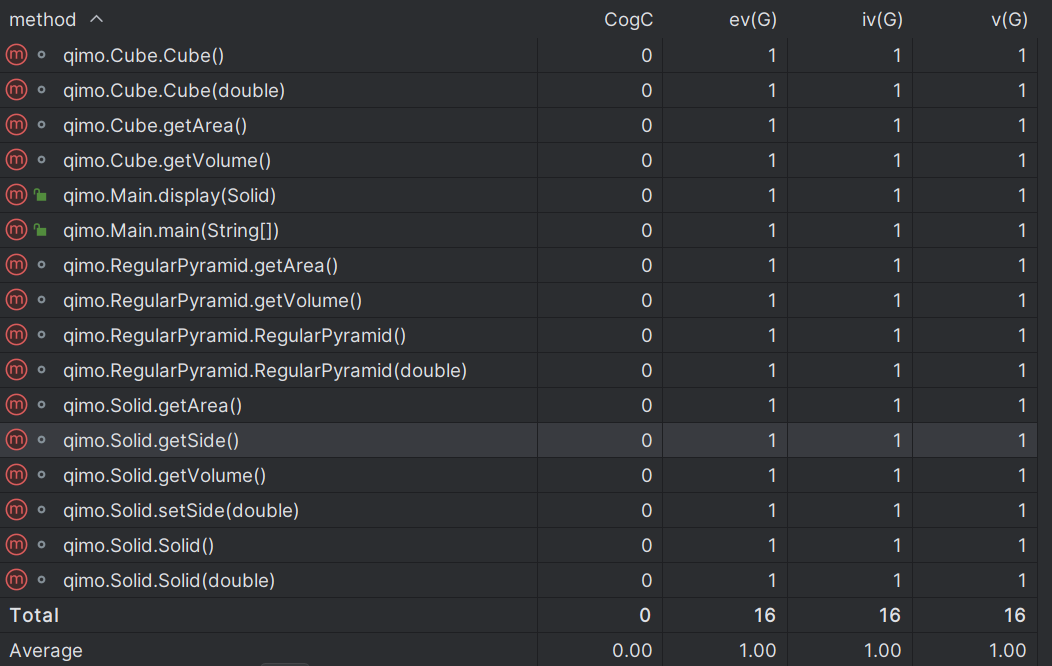Click green public lock icon for Main.display(Solid)
Screen dimensions: 1052x666
[41, 196]
